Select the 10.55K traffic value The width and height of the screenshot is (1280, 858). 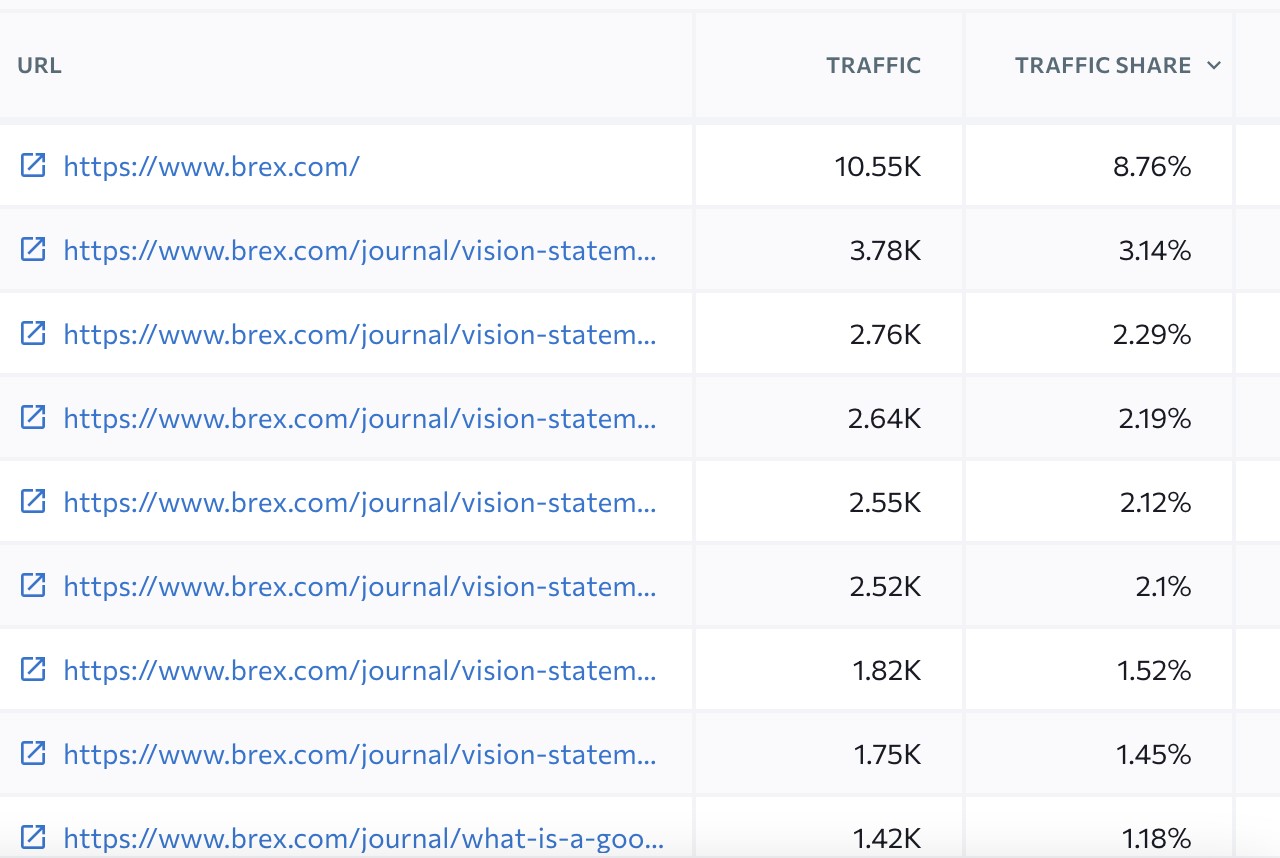tap(878, 166)
